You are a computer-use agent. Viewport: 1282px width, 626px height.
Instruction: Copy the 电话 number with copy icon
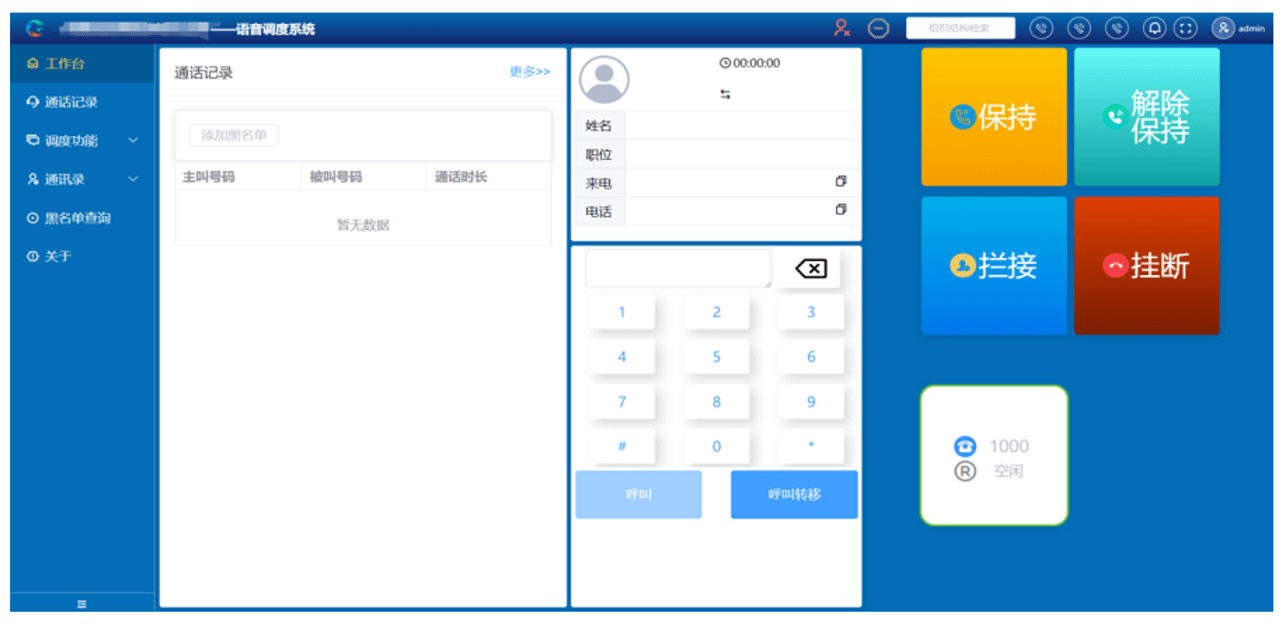click(840, 210)
